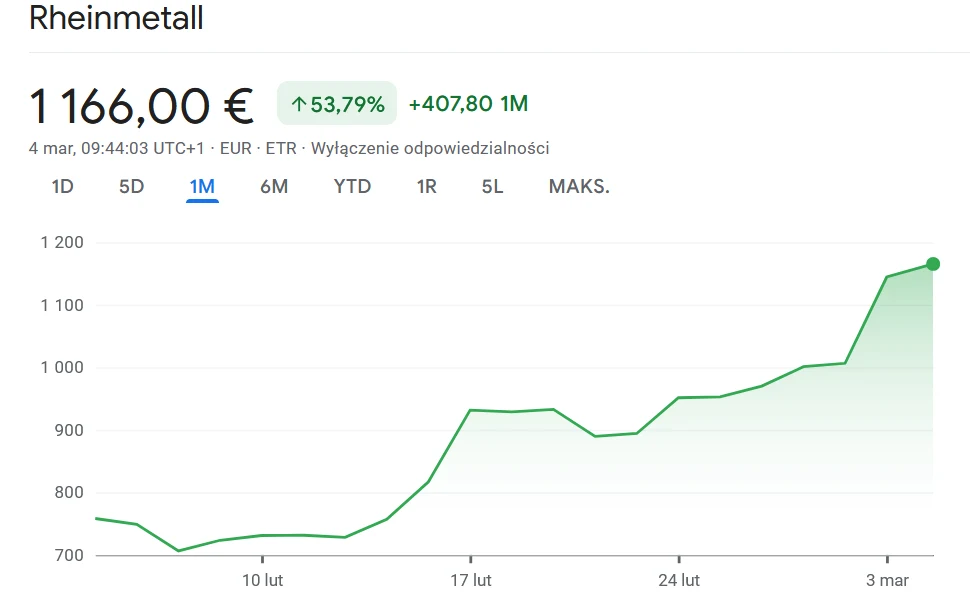
Task: Switch to the 1D time range tab
Action: click(60, 186)
